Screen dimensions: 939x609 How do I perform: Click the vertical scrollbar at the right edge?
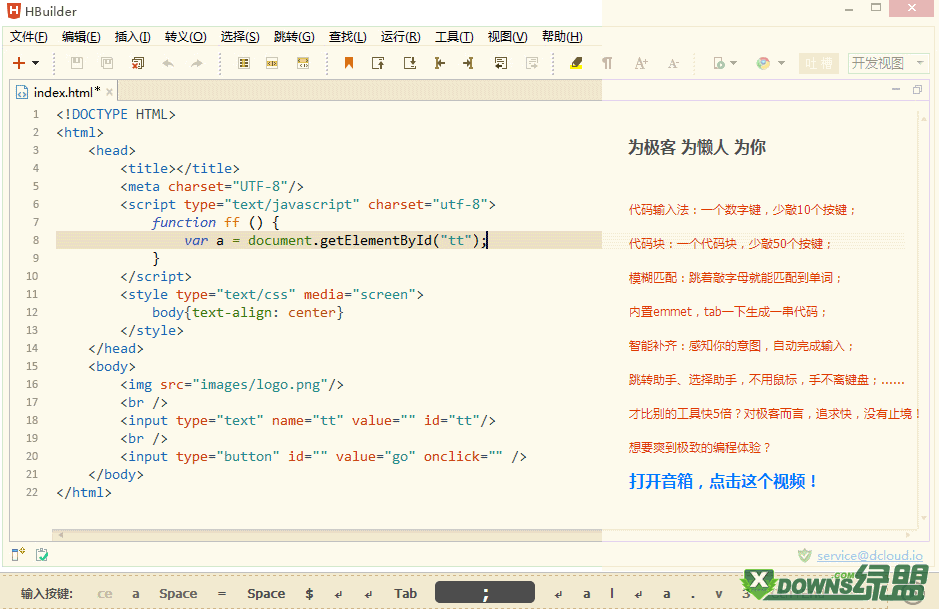click(x=923, y=317)
